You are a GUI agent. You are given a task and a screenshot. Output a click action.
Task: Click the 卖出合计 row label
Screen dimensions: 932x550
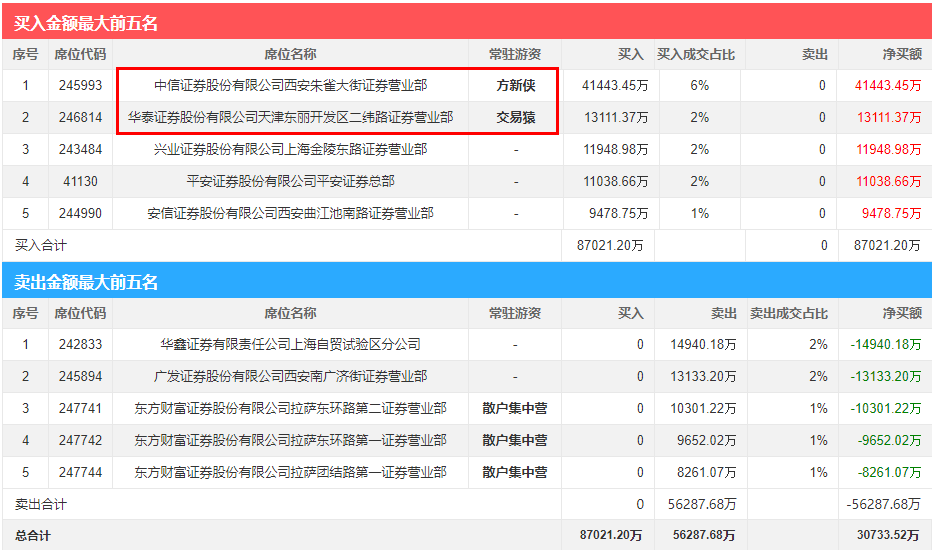41,505
